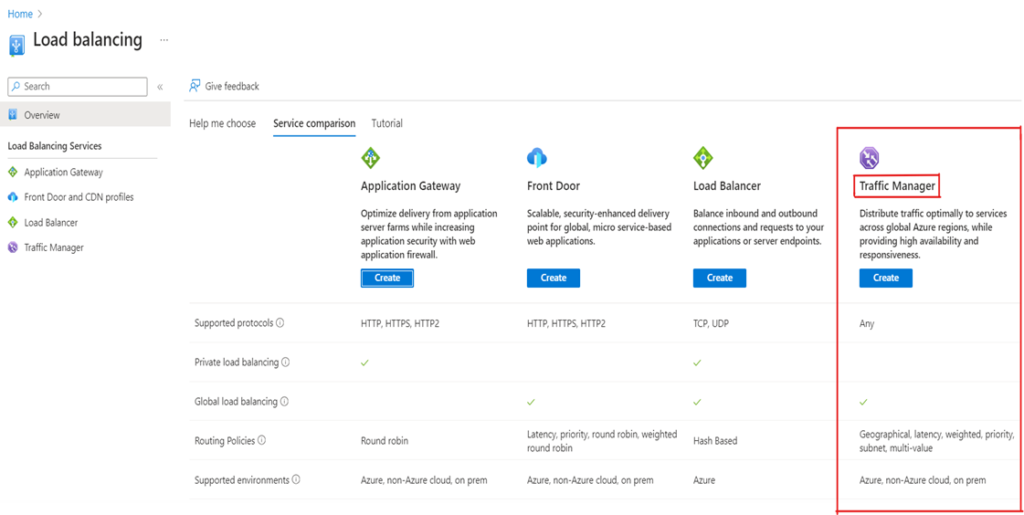Click info icon next to Routing Policies
This screenshot has width=1024, height=515.
tap(262, 440)
